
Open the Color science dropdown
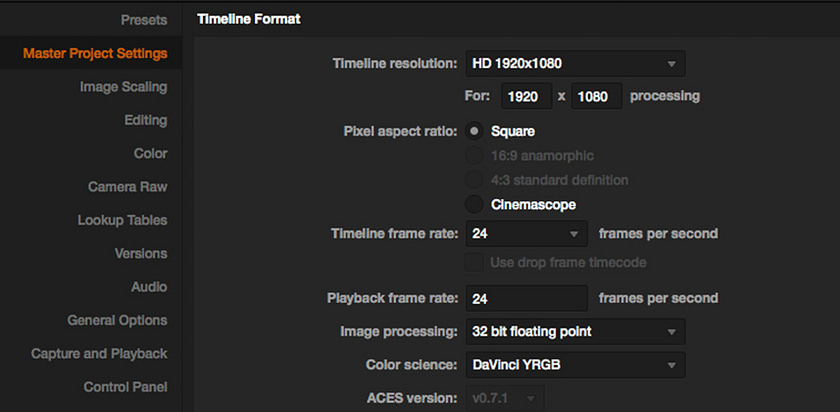[575, 365]
